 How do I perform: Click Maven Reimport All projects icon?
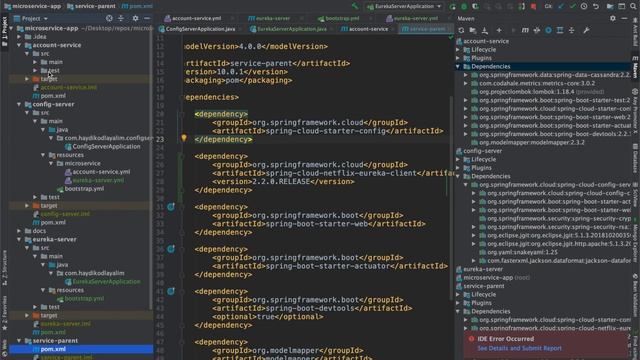tap(461, 30)
